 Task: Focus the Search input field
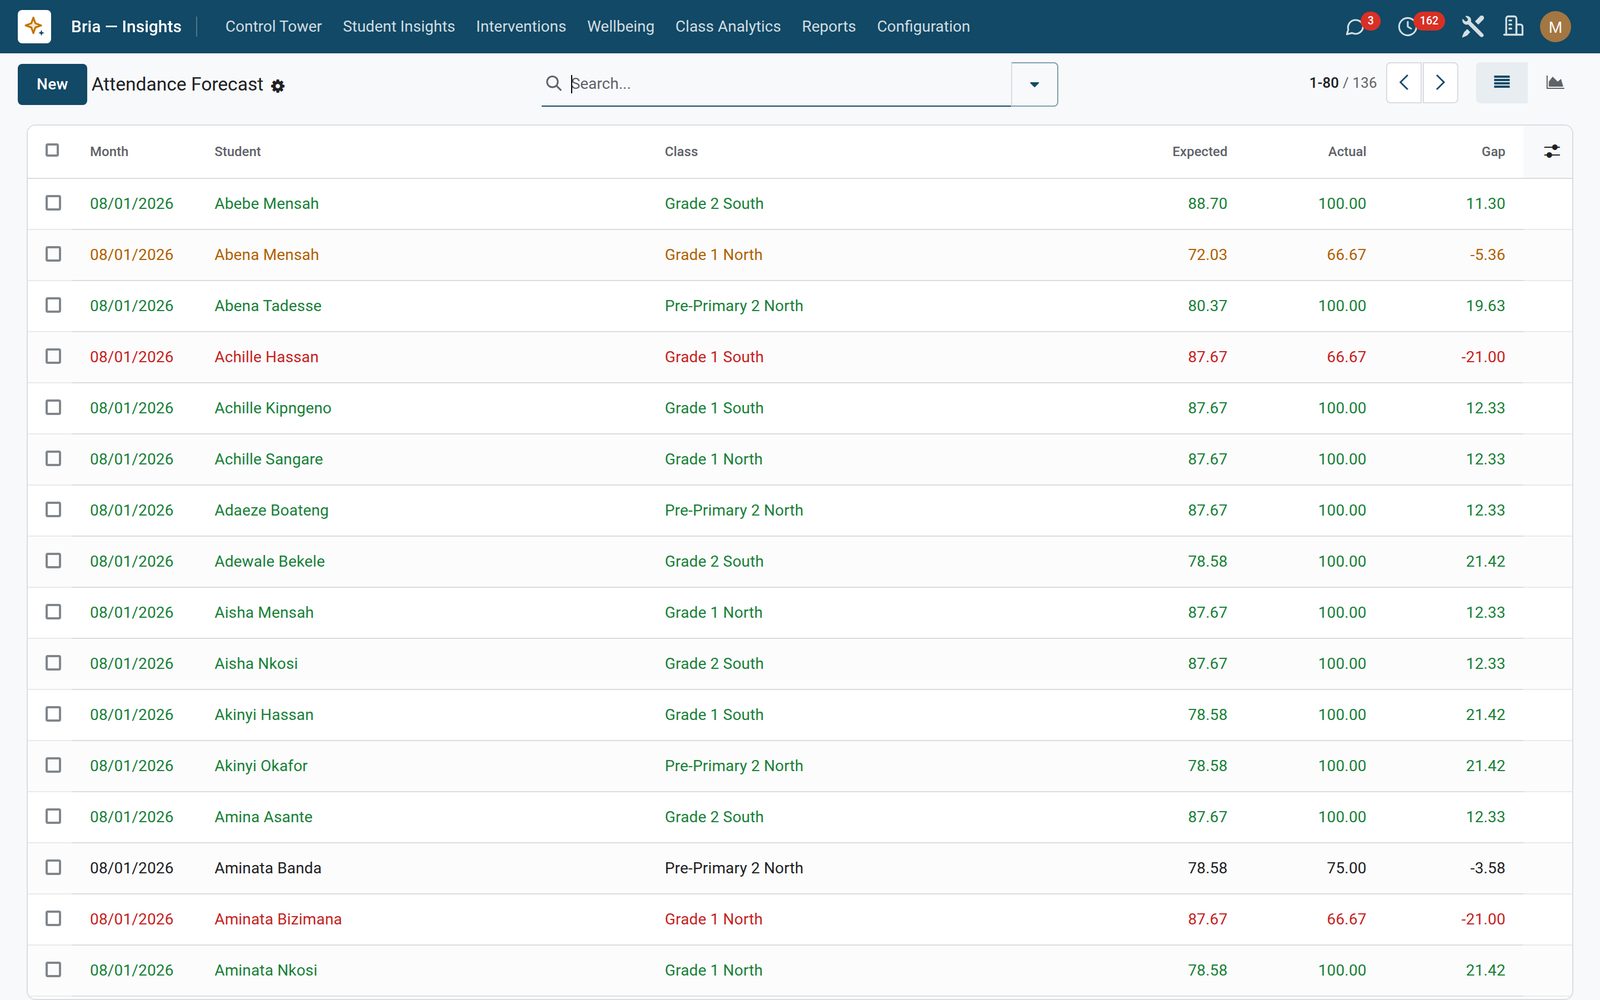788,84
